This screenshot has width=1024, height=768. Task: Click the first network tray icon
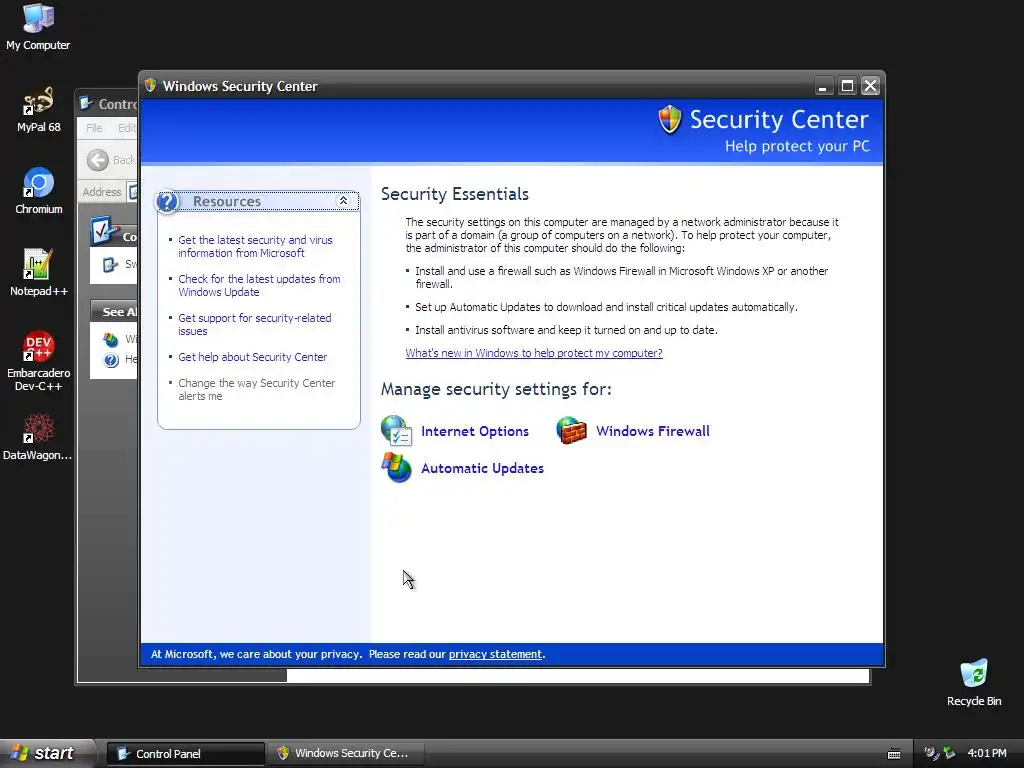tap(931, 753)
